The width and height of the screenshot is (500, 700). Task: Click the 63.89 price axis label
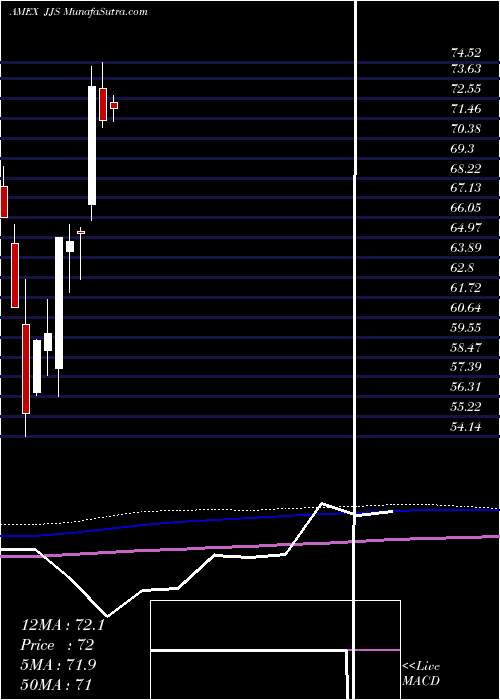[466, 247]
